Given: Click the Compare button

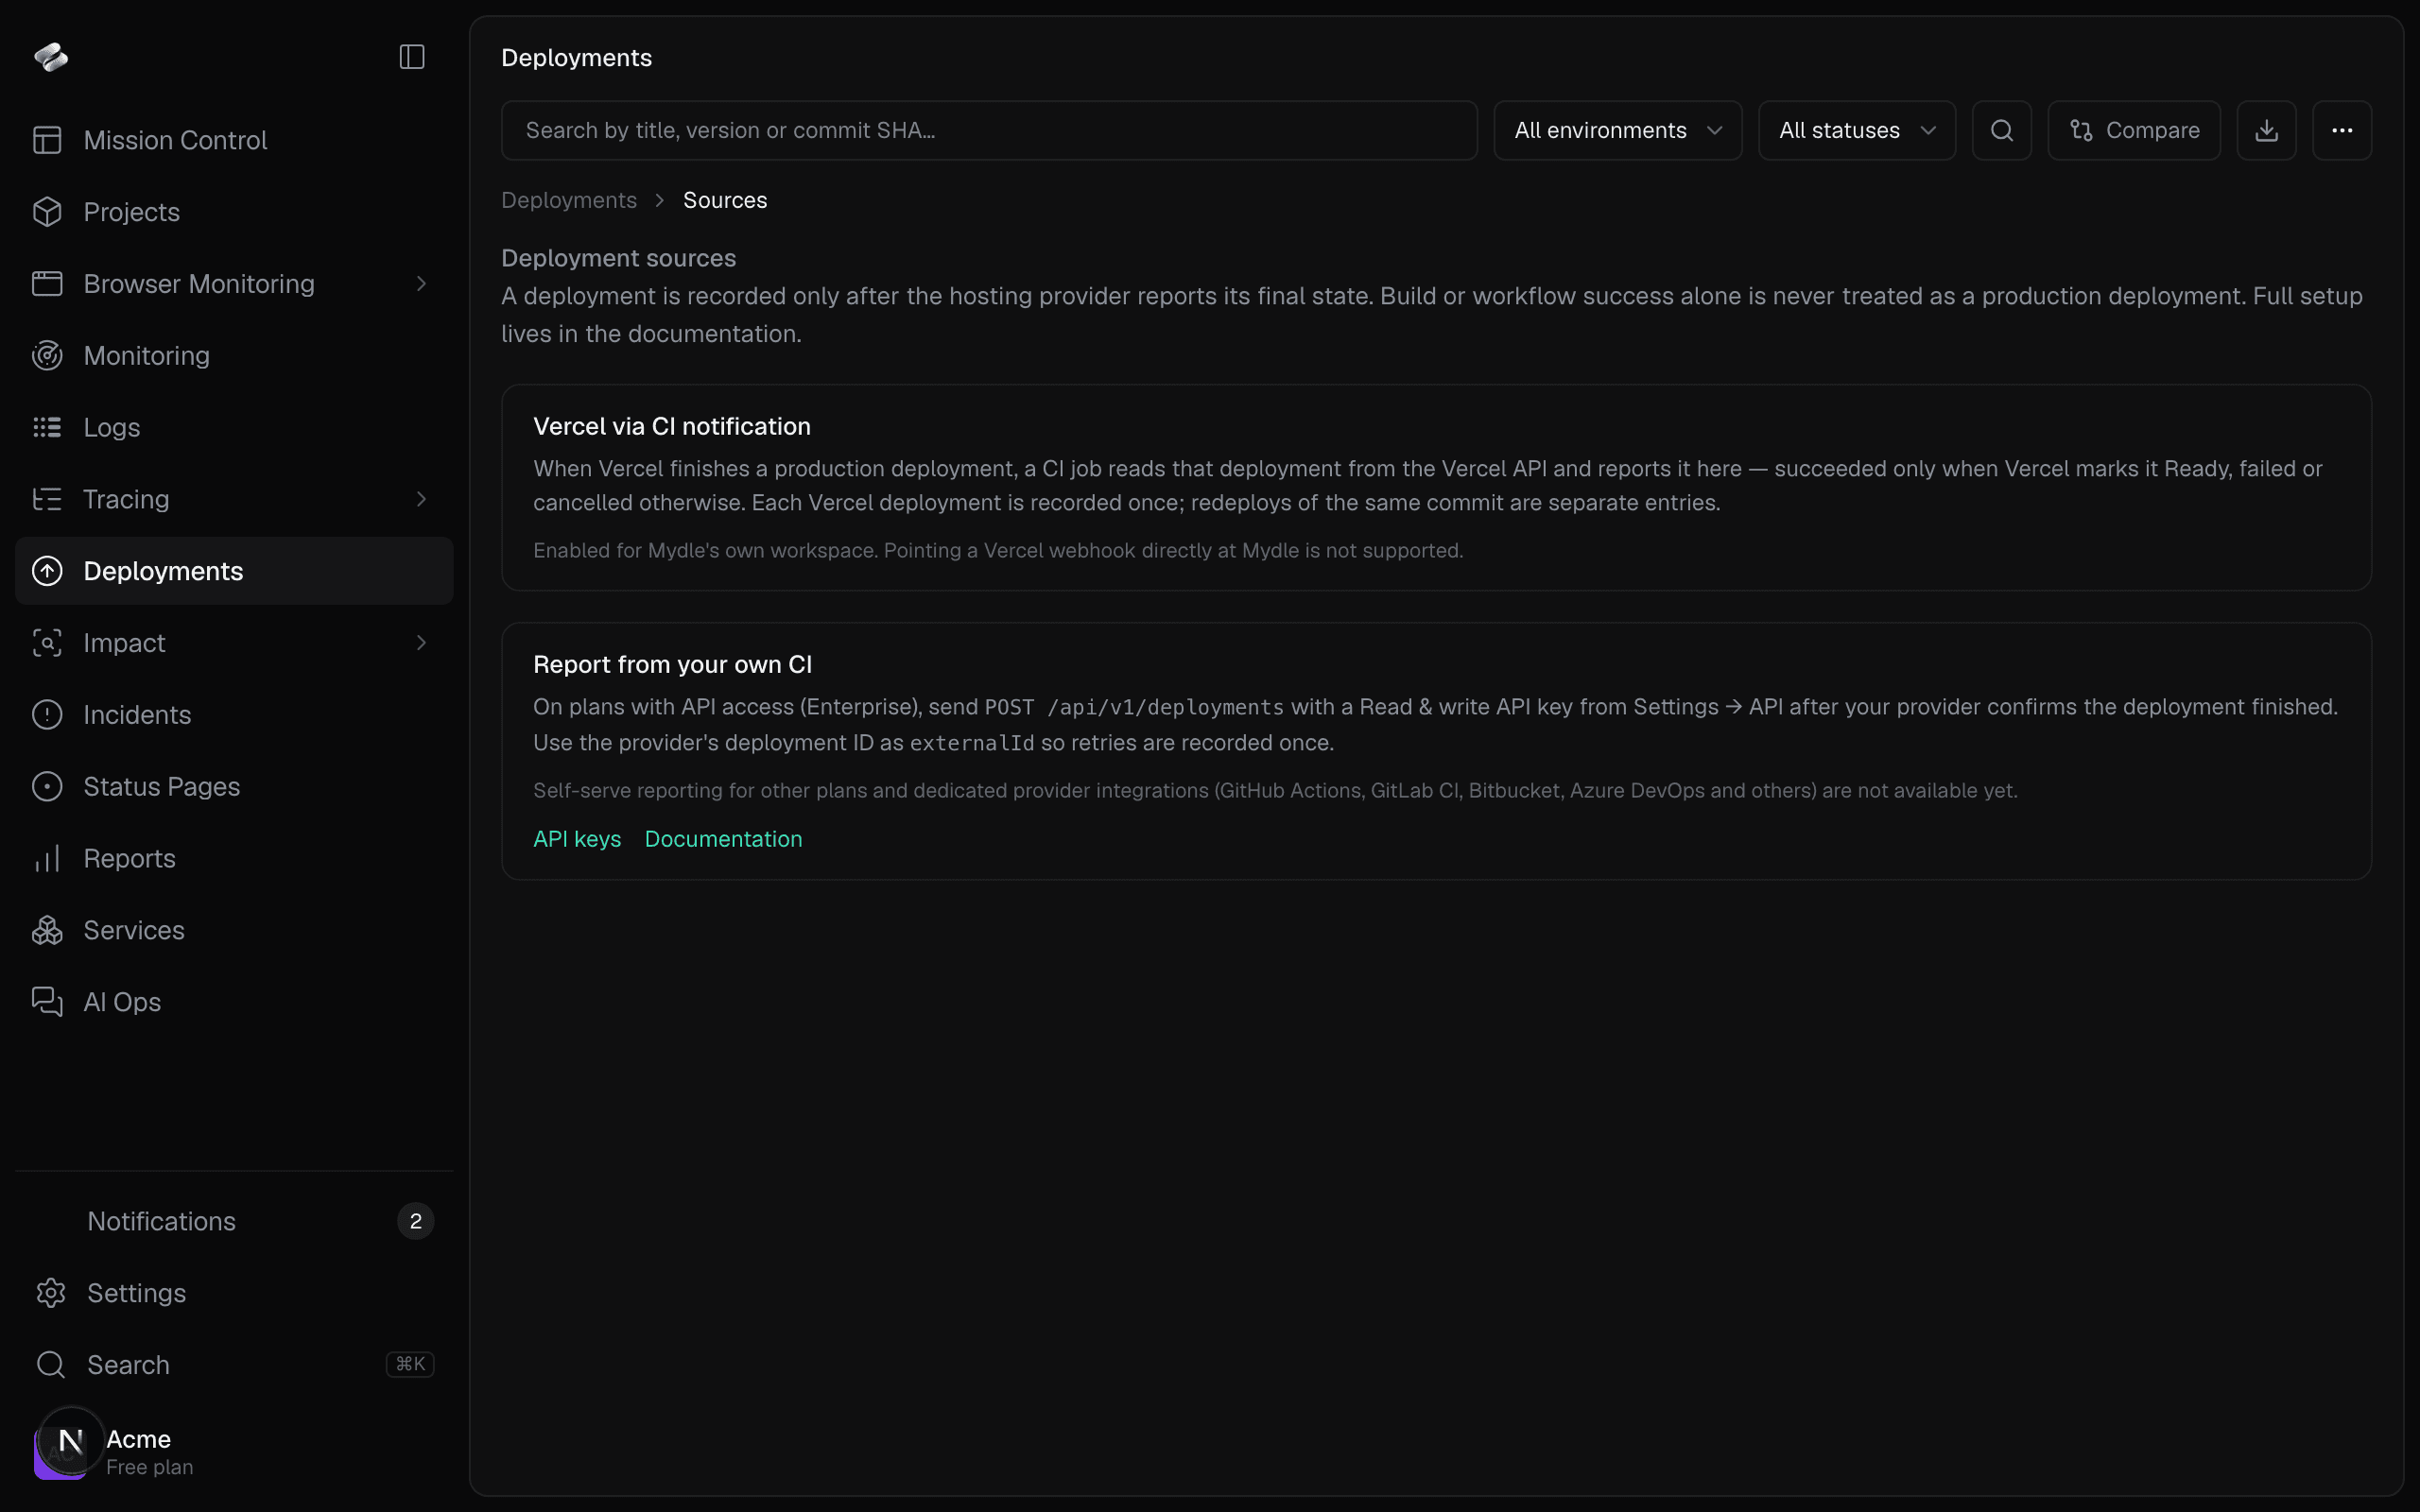Looking at the screenshot, I should point(2134,130).
